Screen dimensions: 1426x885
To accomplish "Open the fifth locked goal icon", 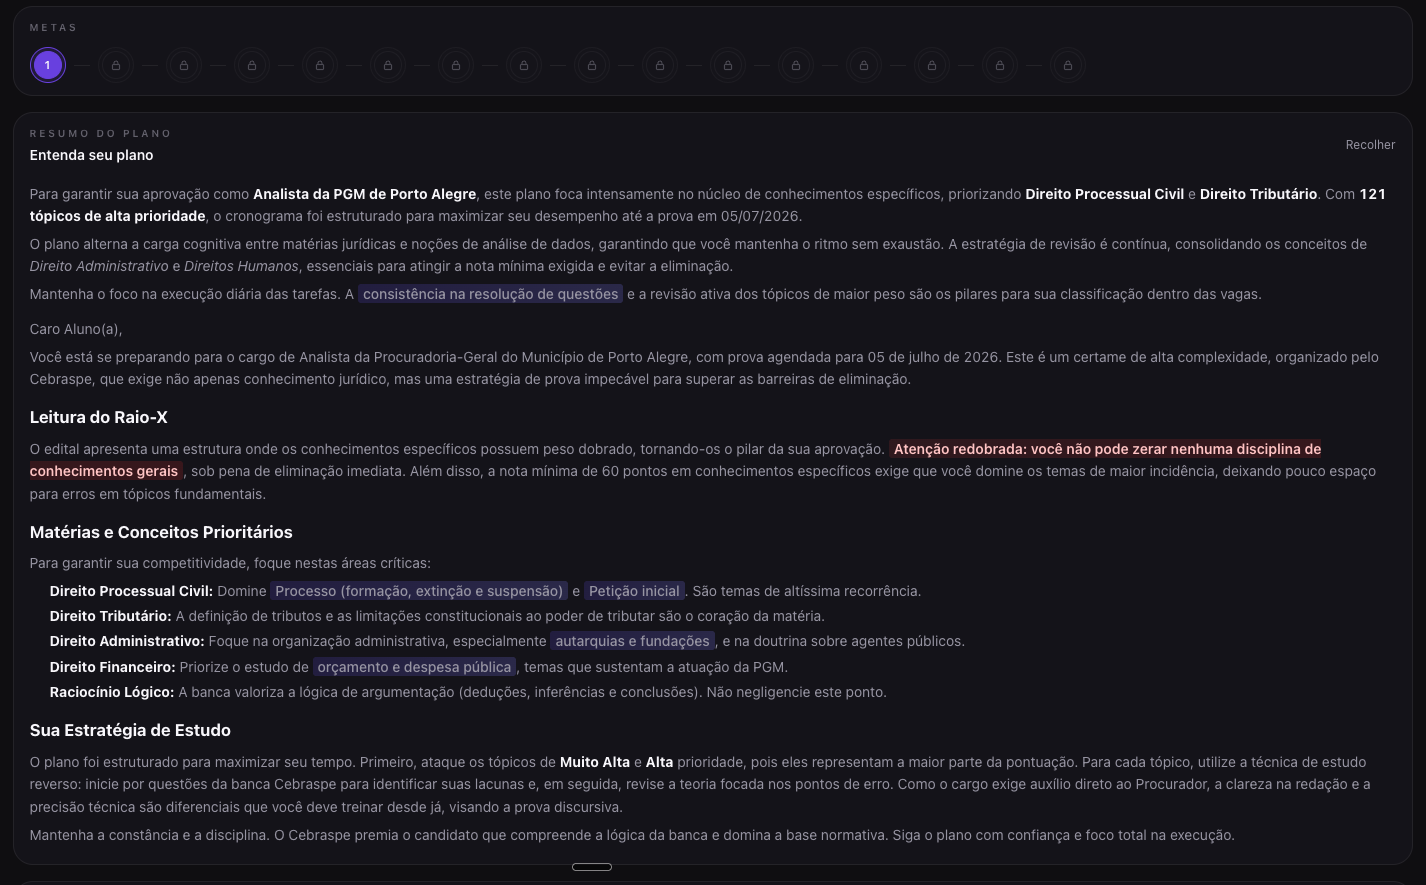I will pyautogui.click(x=388, y=64).
